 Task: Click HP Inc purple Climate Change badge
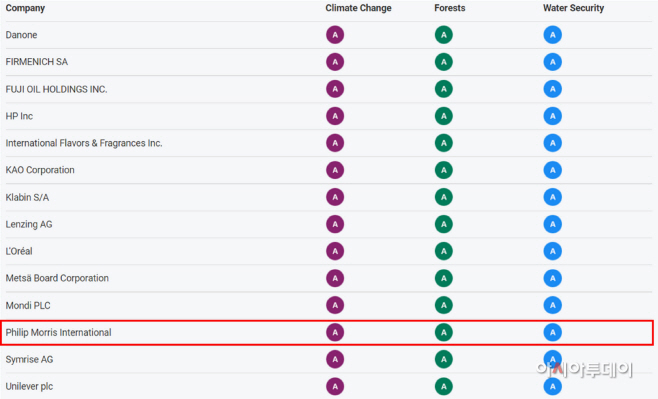335,116
